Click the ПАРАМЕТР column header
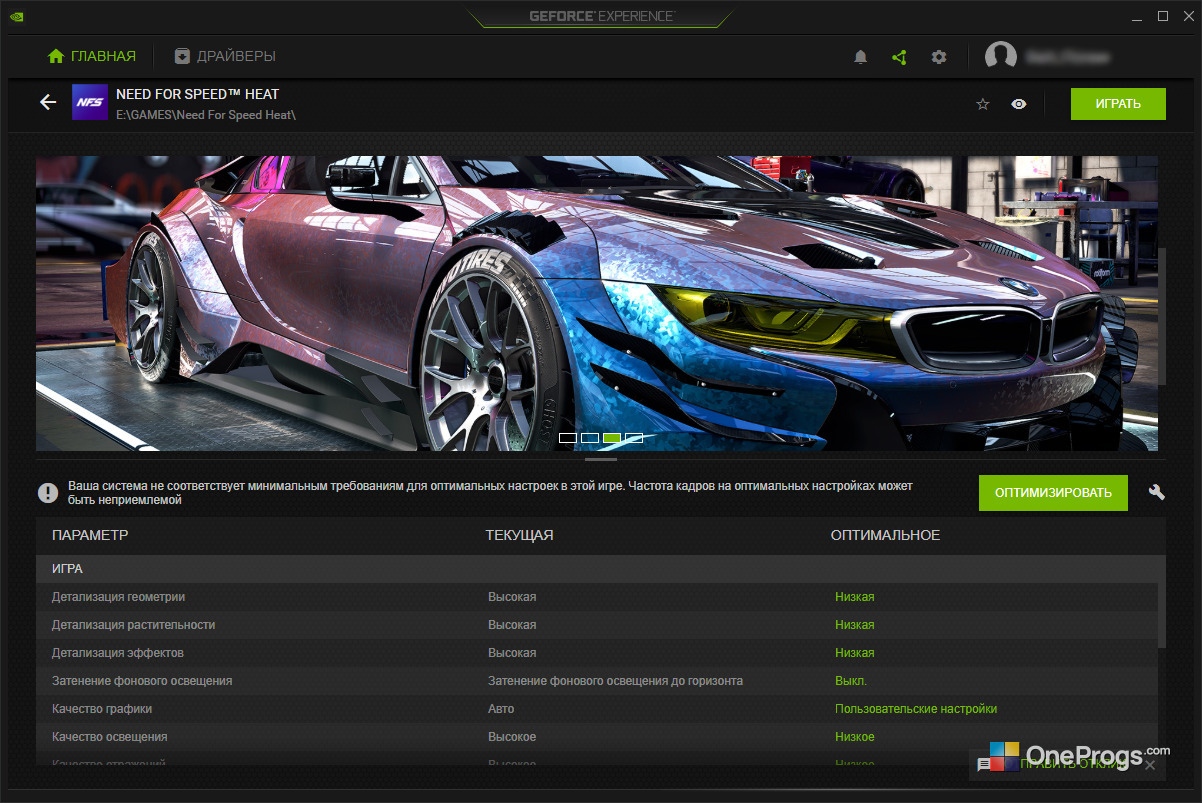 point(90,535)
